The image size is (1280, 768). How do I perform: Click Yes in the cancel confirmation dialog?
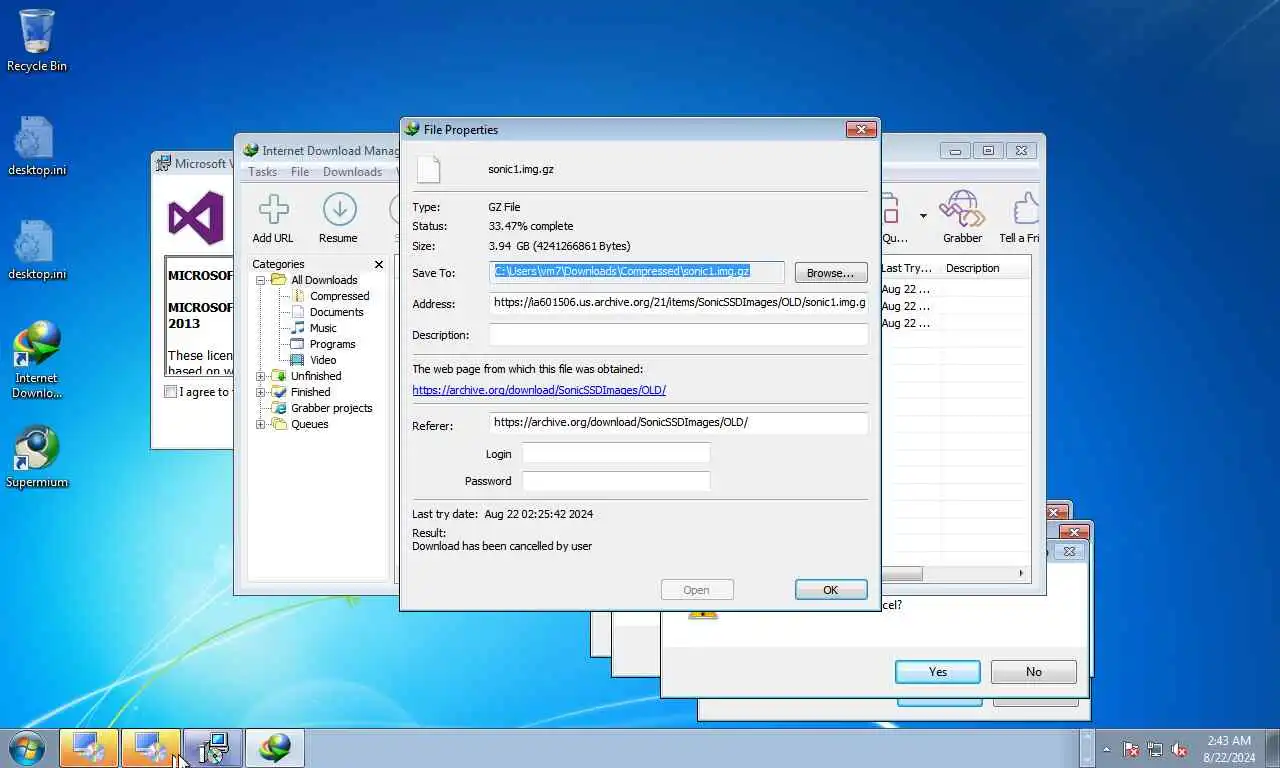(938, 672)
